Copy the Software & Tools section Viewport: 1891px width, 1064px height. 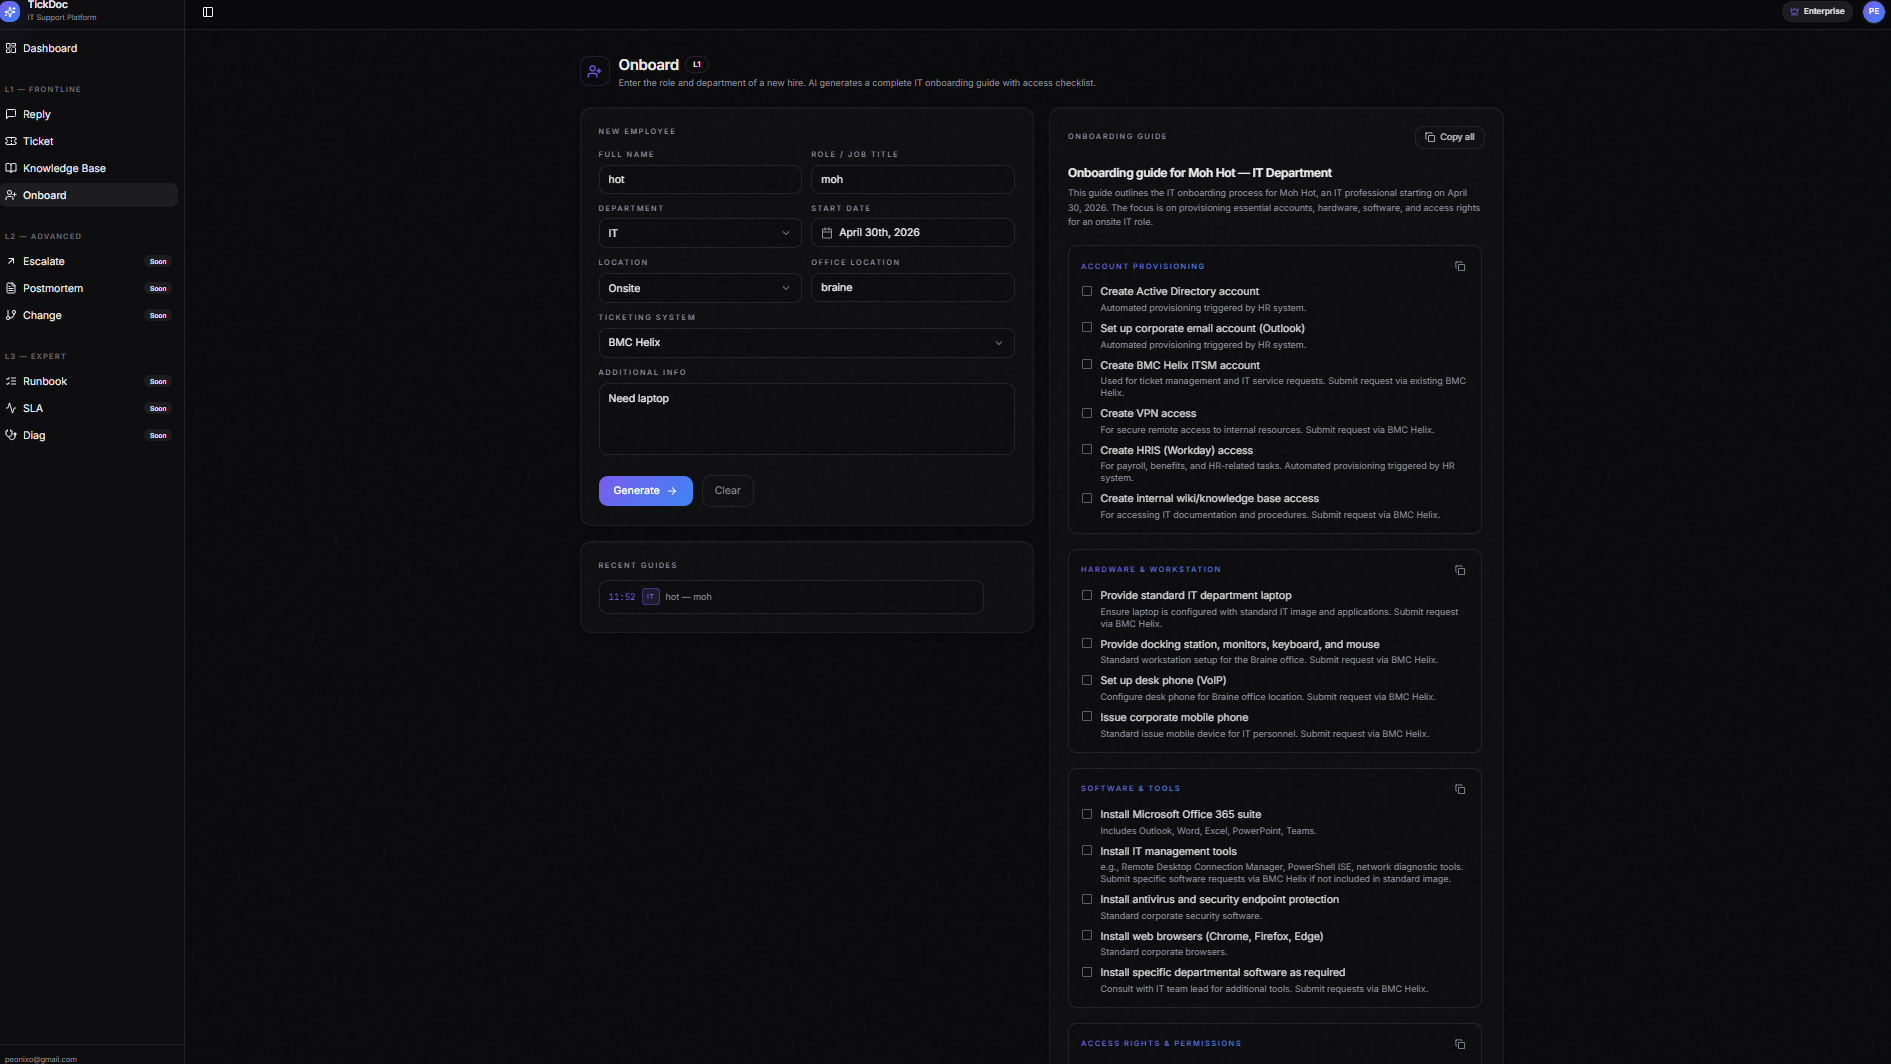click(1460, 789)
